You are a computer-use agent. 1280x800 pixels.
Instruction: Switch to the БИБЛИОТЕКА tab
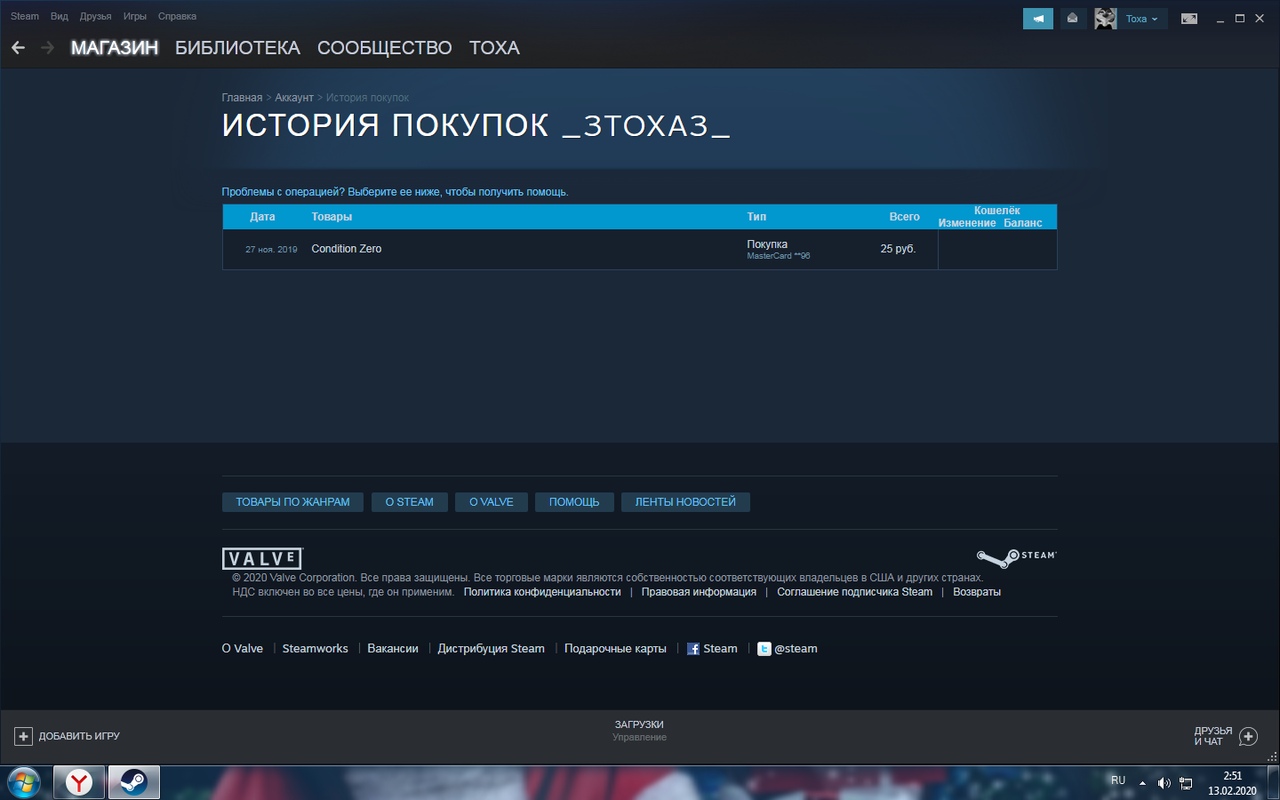tap(237, 48)
